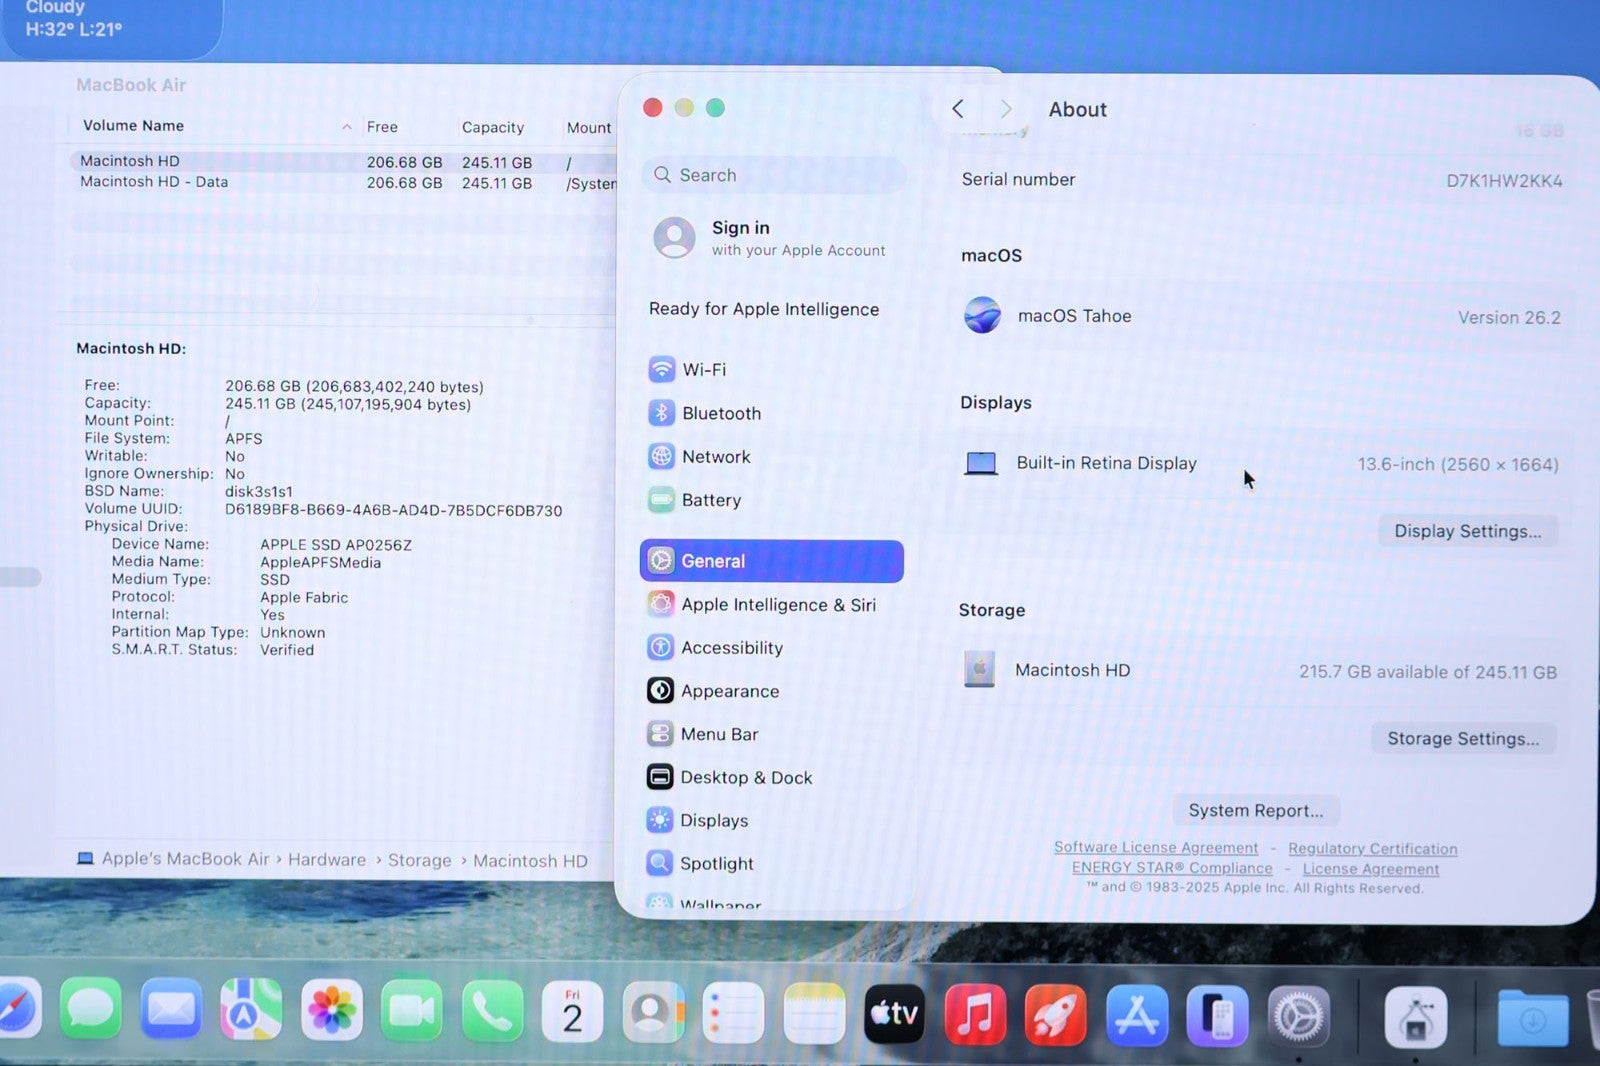Select Network in the sidebar

point(715,457)
